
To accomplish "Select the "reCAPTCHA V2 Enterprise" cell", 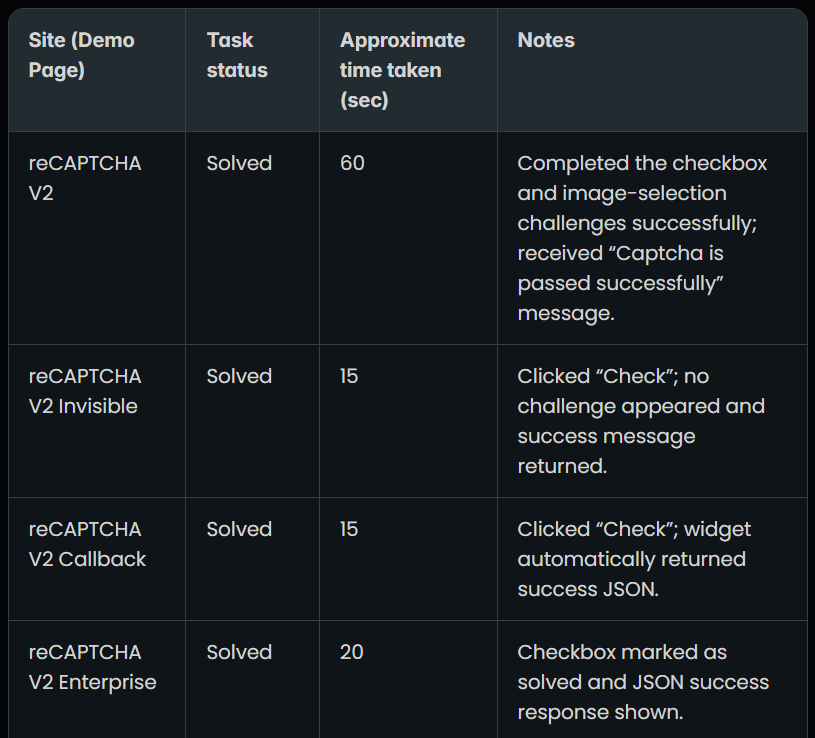I will [x=92, y=667].
